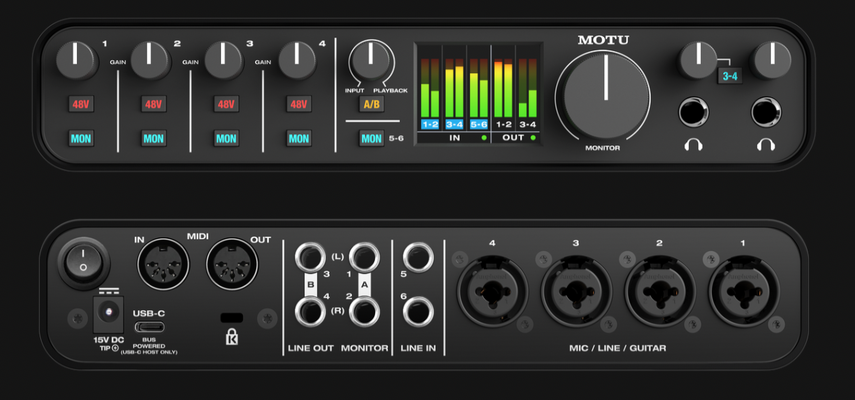This screenshot has height=400, width=855.
Task: Enable the MON button for channel 2
Action: [154, 138]
